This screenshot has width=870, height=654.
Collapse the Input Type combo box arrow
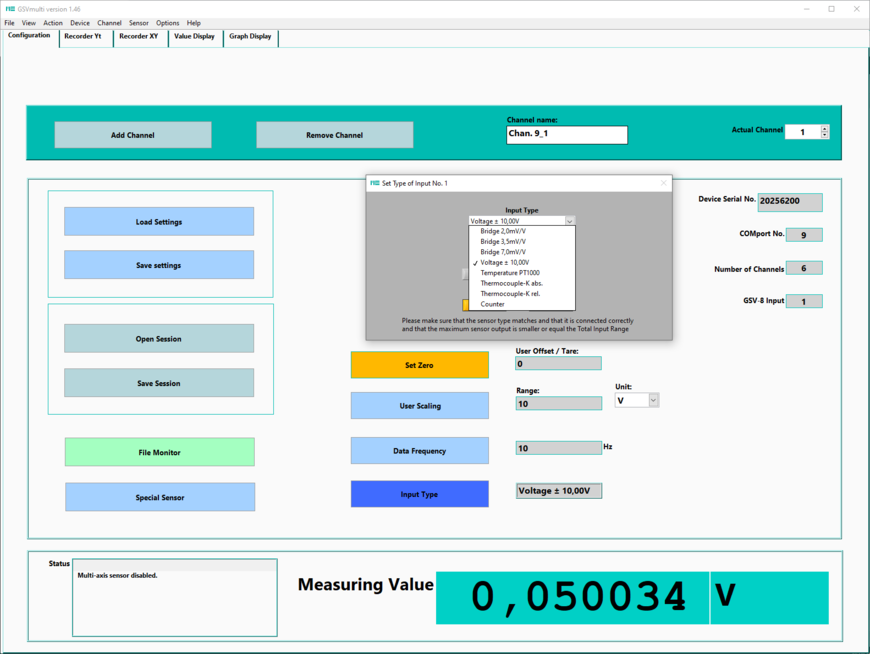pyautogui.click(x=569, y=220)
